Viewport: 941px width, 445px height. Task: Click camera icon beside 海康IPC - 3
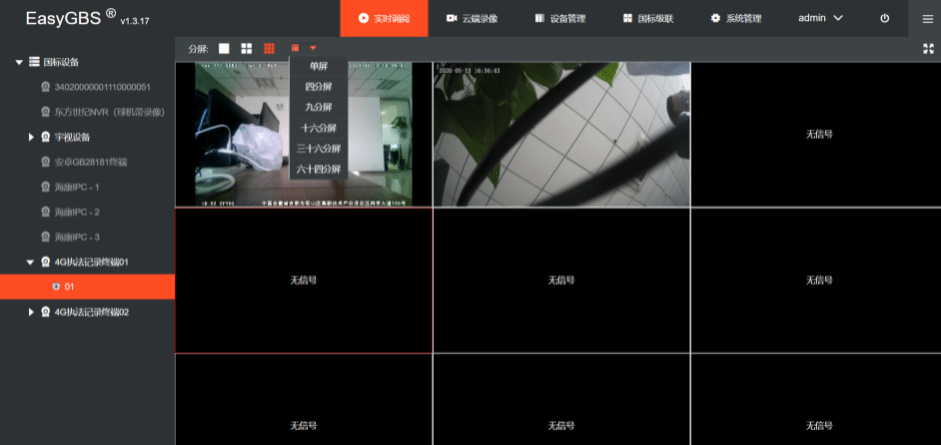pos(45,237)
